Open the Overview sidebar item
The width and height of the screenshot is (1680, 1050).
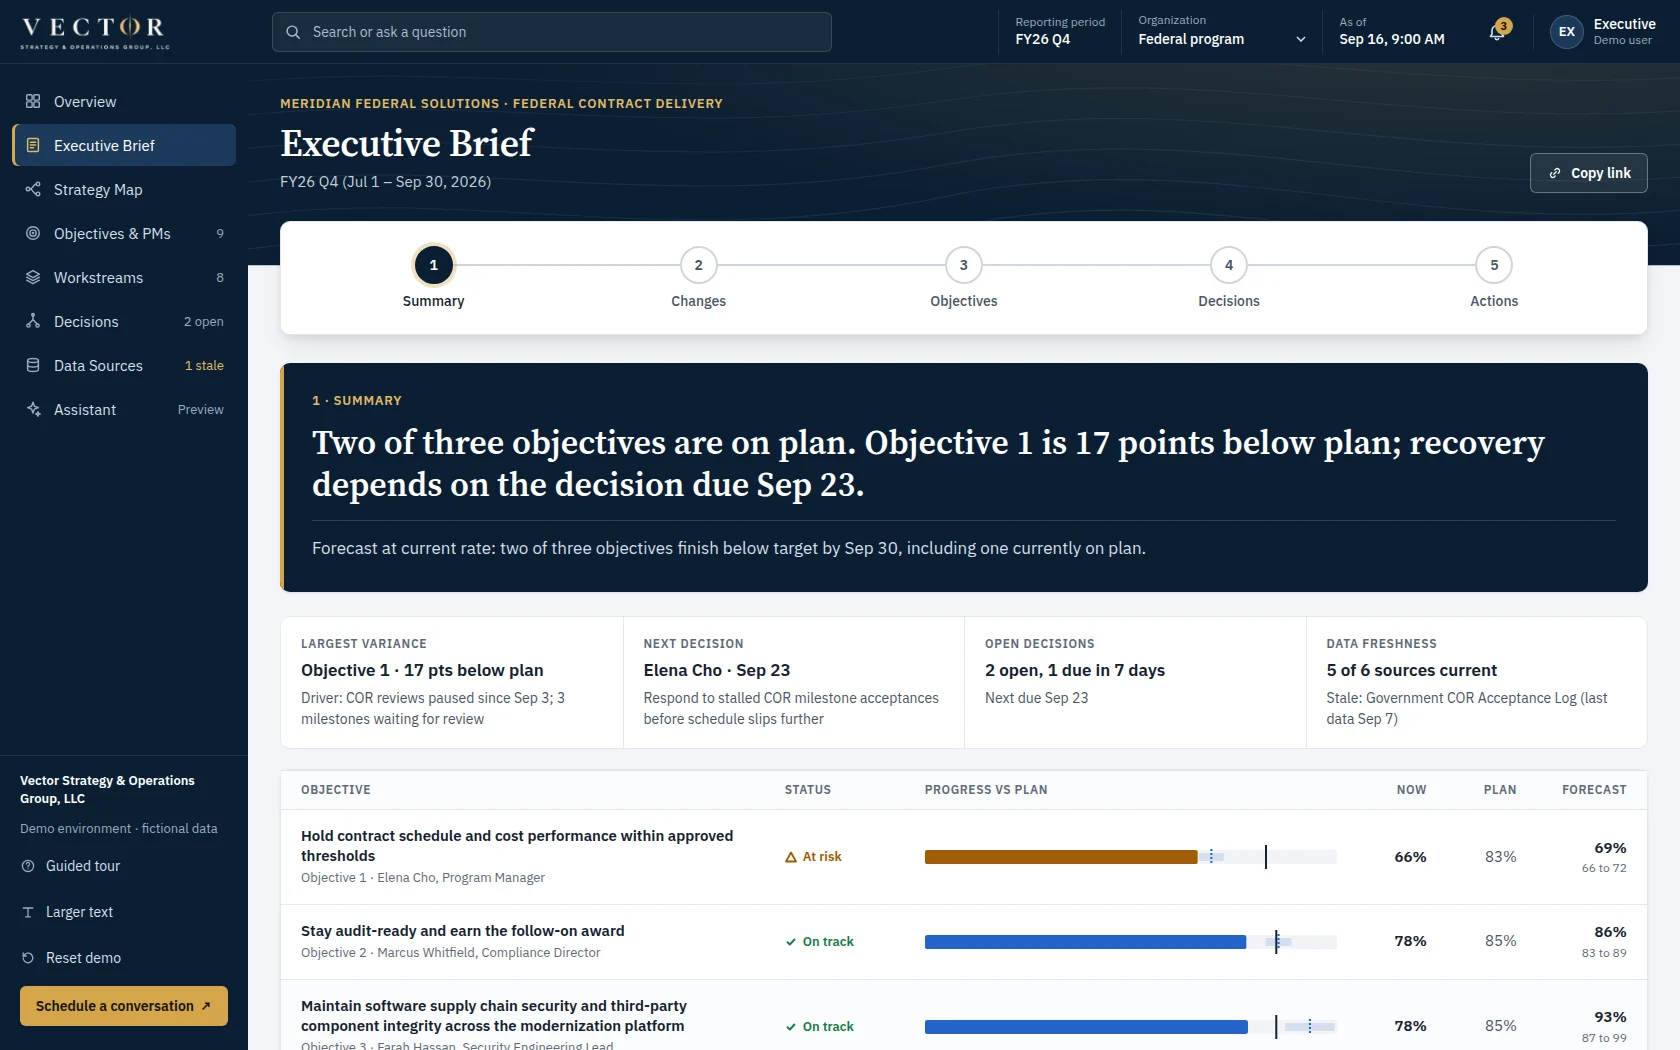(124, 102)
